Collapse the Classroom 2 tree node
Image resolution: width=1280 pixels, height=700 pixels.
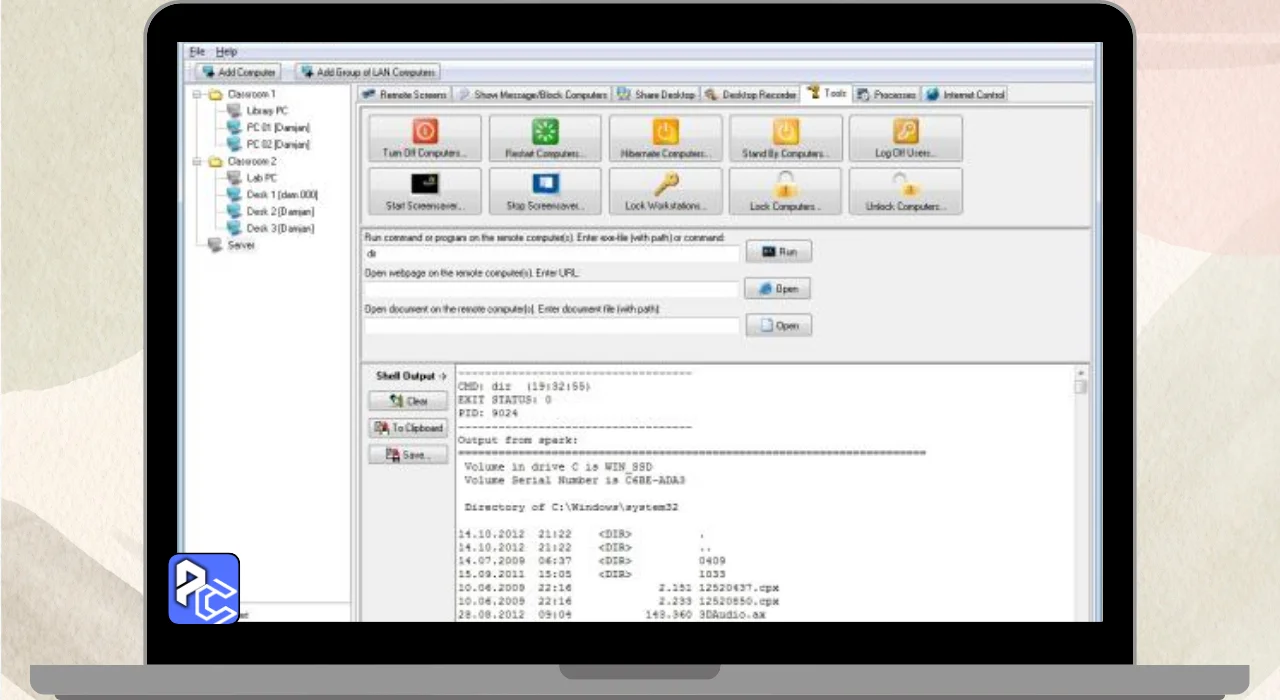coord(197,161)
